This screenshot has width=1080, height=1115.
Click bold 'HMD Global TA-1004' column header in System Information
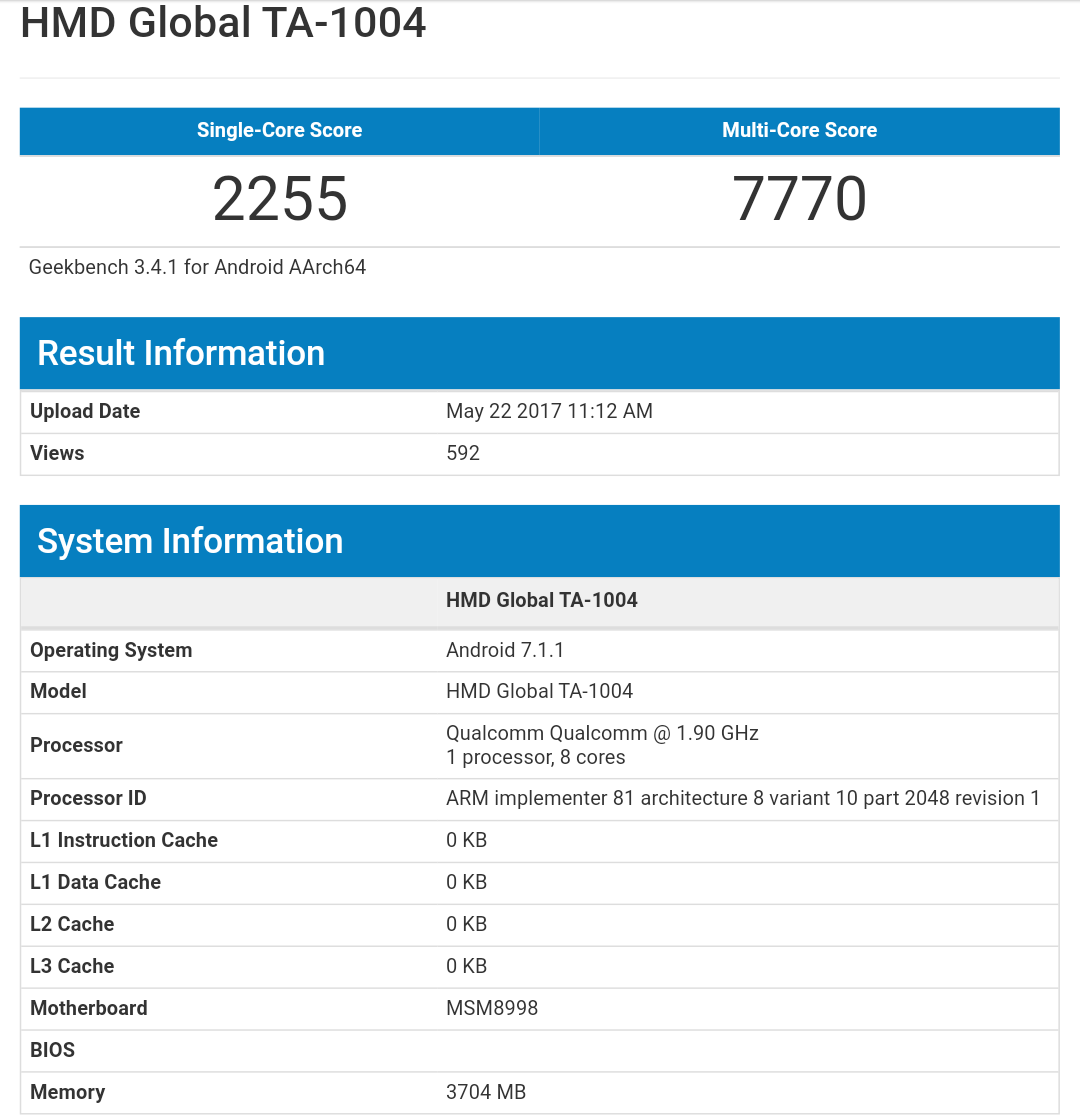click(541, 600)
